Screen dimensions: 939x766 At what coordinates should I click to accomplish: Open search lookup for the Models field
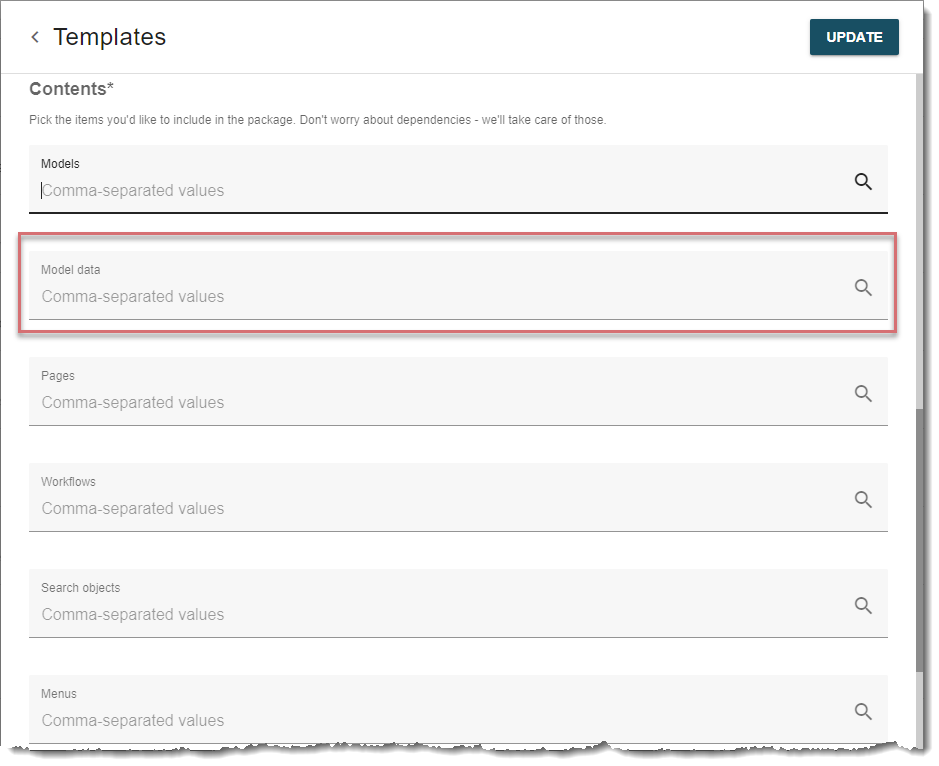pos(863,181)
